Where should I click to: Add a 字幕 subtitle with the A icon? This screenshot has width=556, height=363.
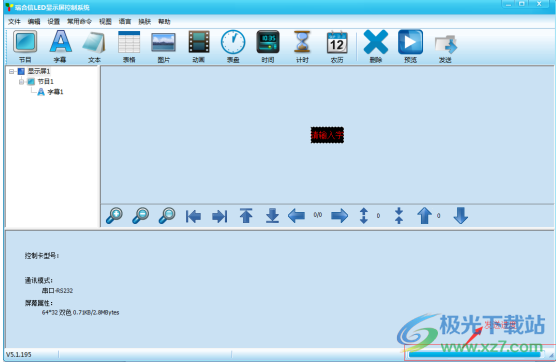[60, 46]
